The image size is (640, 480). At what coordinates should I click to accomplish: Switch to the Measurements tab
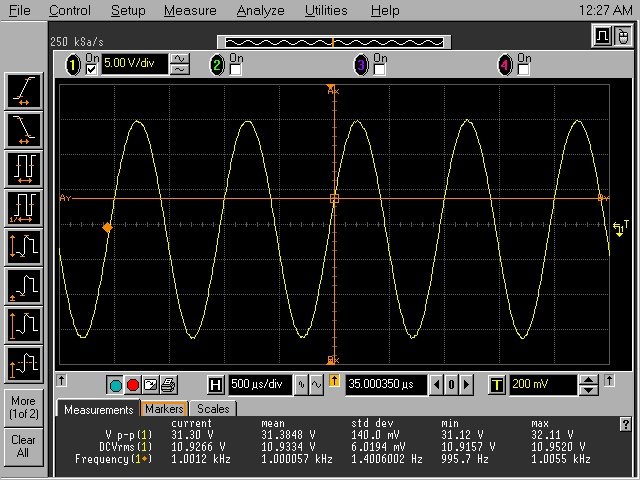click(98, 409)
